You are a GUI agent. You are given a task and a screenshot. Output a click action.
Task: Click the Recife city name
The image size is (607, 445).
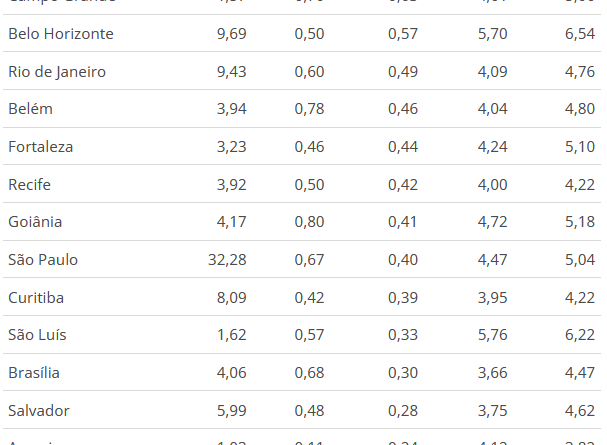[29, 185]
